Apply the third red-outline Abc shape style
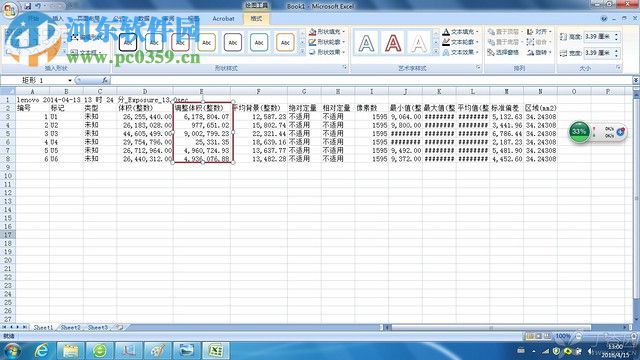Image resolution: width=640 pixels, height=360 pixels. click(180, 42)
